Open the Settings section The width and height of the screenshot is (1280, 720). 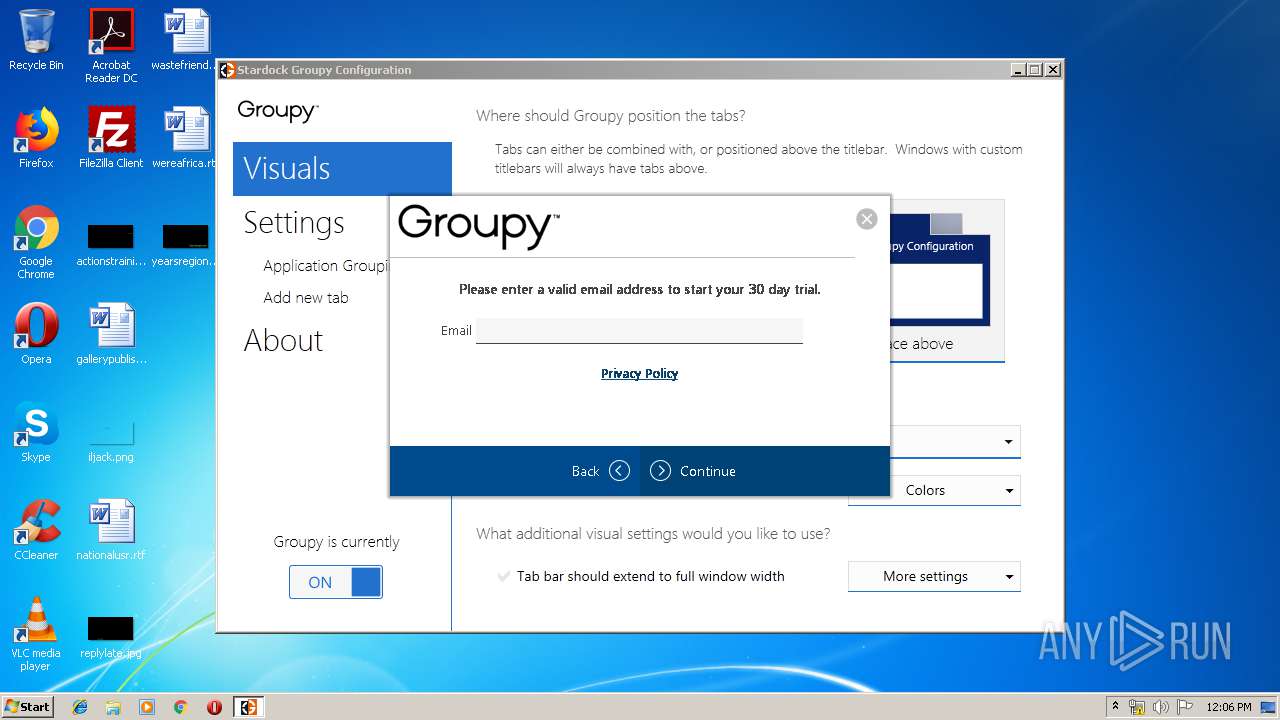point(294,222)
